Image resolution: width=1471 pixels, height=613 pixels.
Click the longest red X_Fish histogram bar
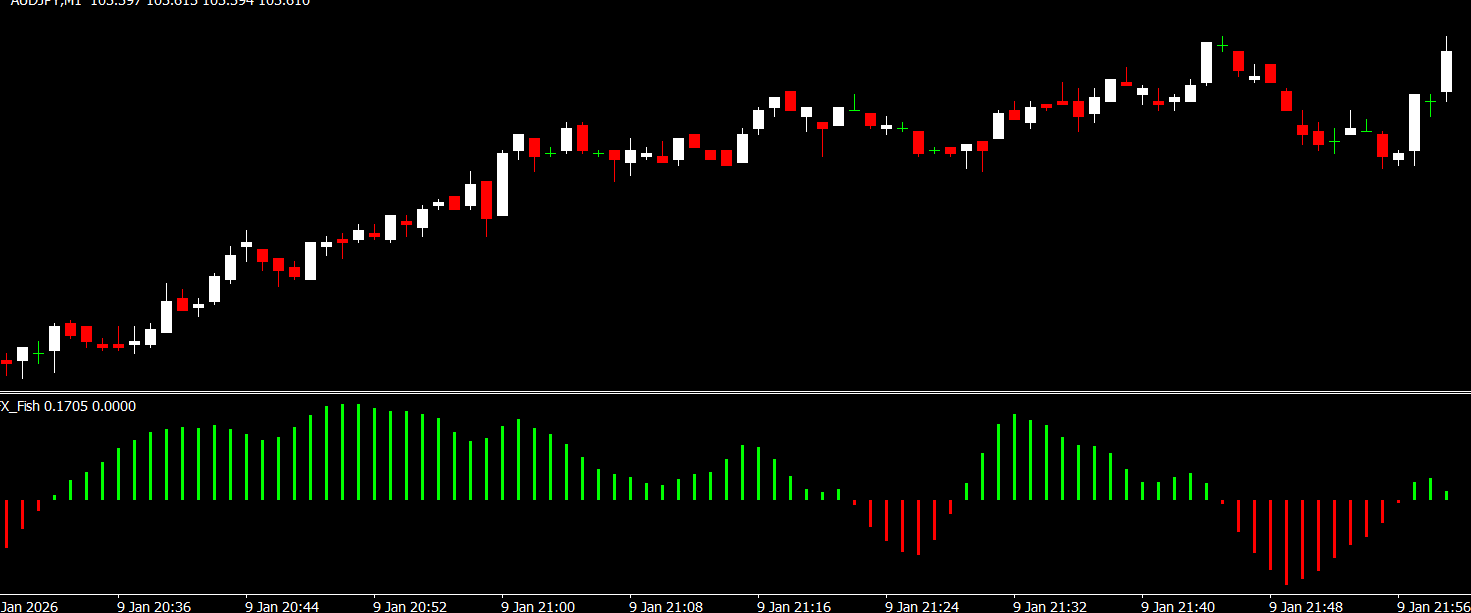[x=1286, y=542]
